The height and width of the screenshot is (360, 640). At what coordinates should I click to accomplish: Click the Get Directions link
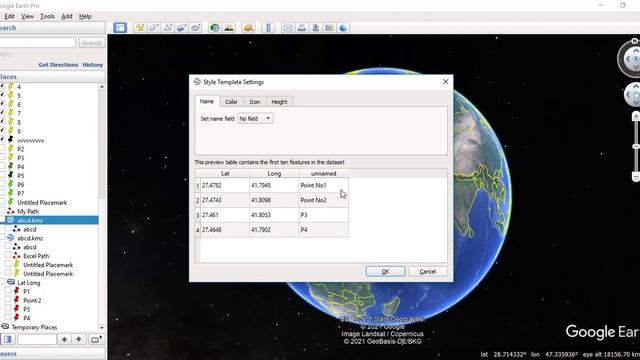click(58, 65)
